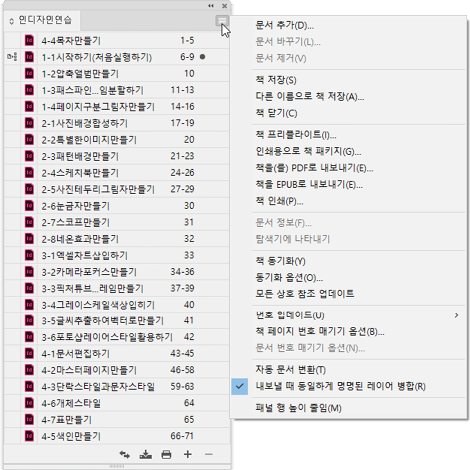470x470 pixels.
Task: Set 4-4목차만들기 as style source
Action: pos(12,40)
